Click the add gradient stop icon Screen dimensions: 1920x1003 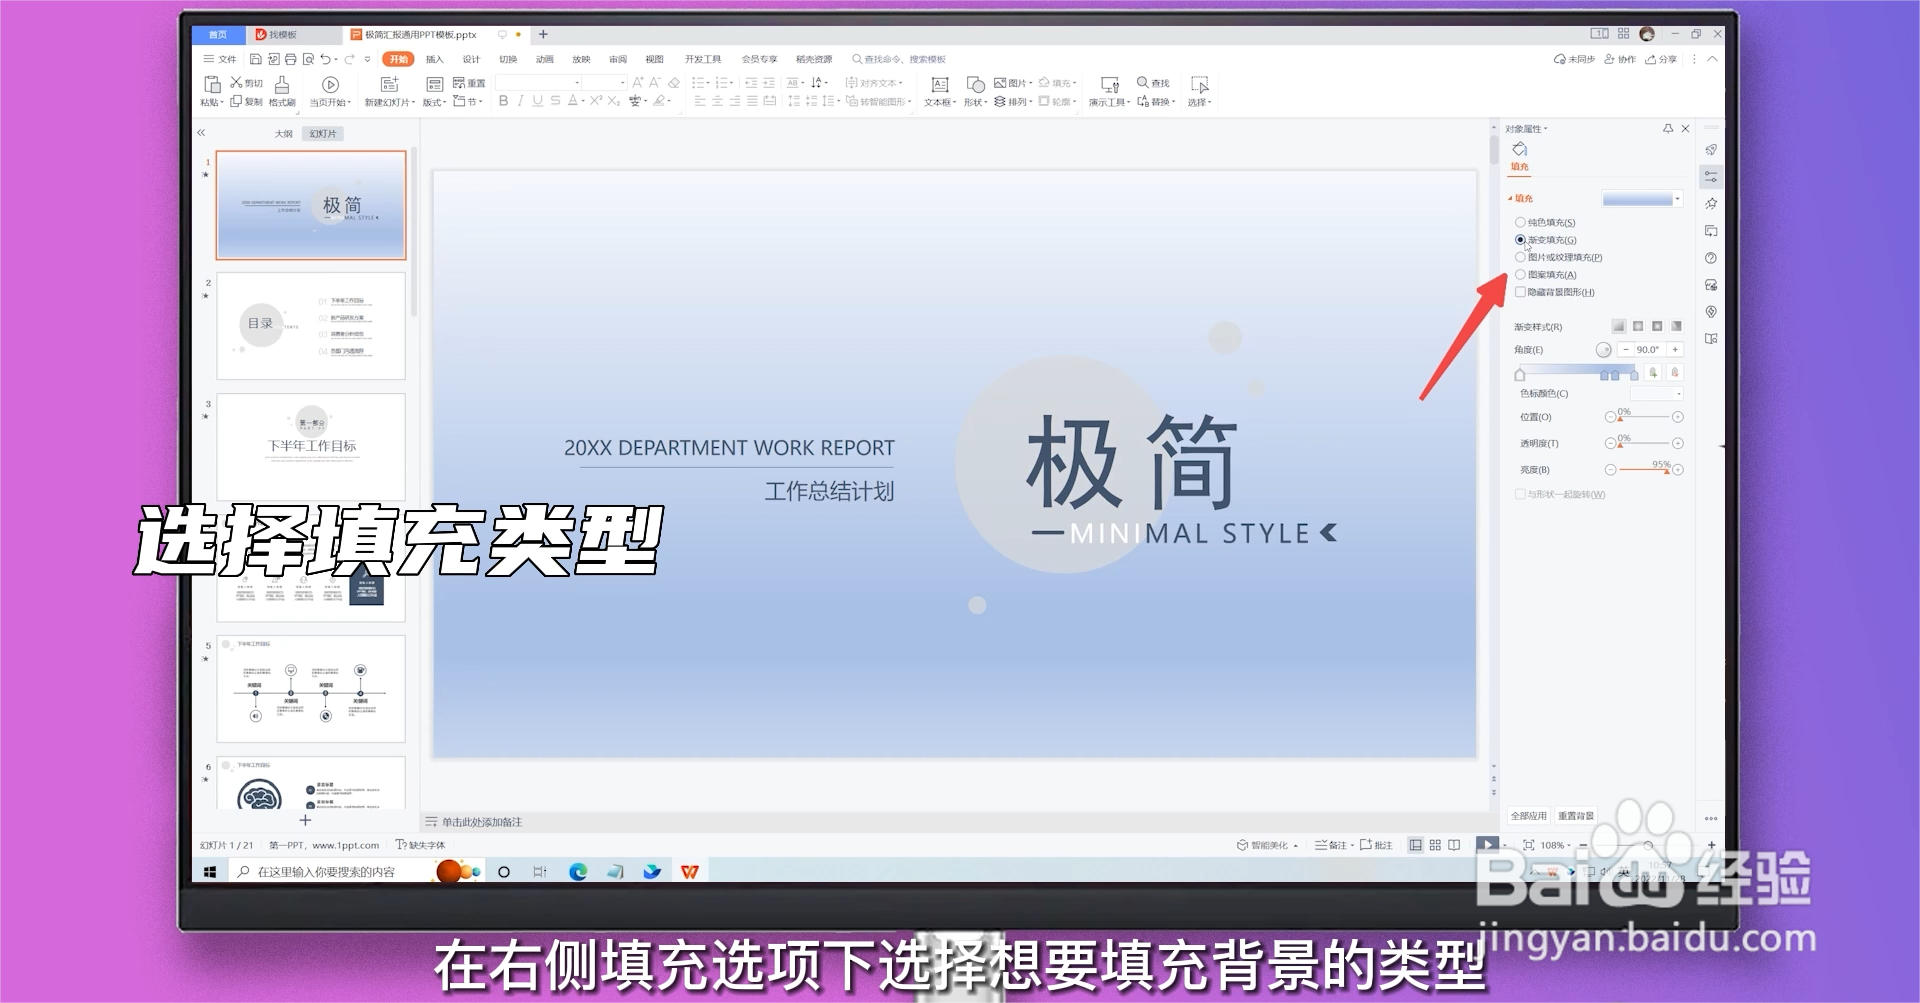coord(1653,373)
